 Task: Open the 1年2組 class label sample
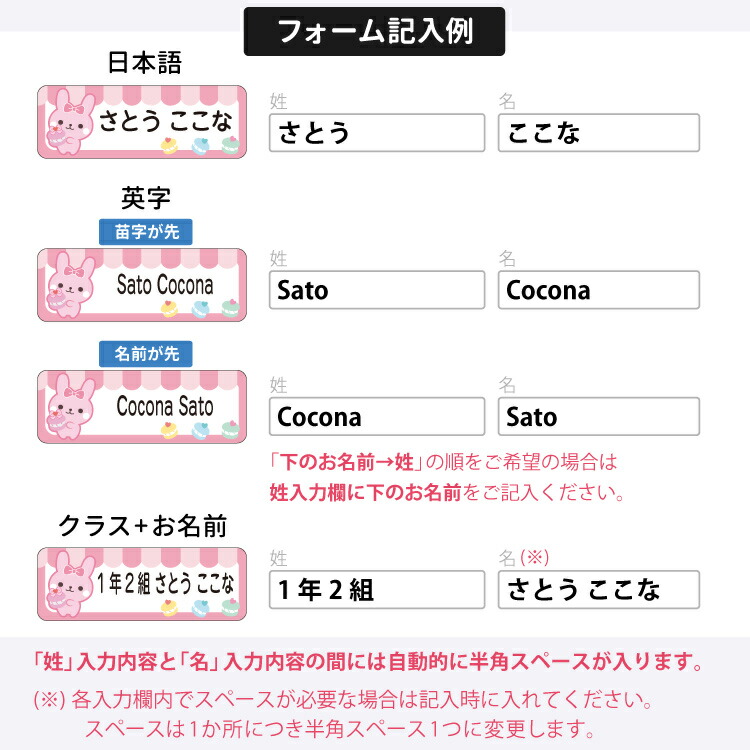tap(142, 584)
